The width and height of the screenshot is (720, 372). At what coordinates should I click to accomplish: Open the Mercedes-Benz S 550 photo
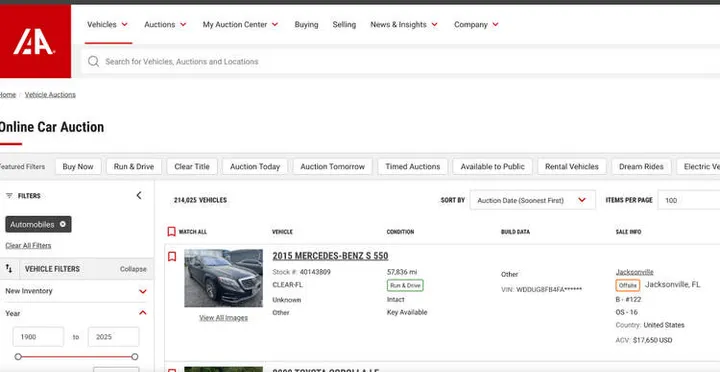pyautogui.click(x=223, y=278)
